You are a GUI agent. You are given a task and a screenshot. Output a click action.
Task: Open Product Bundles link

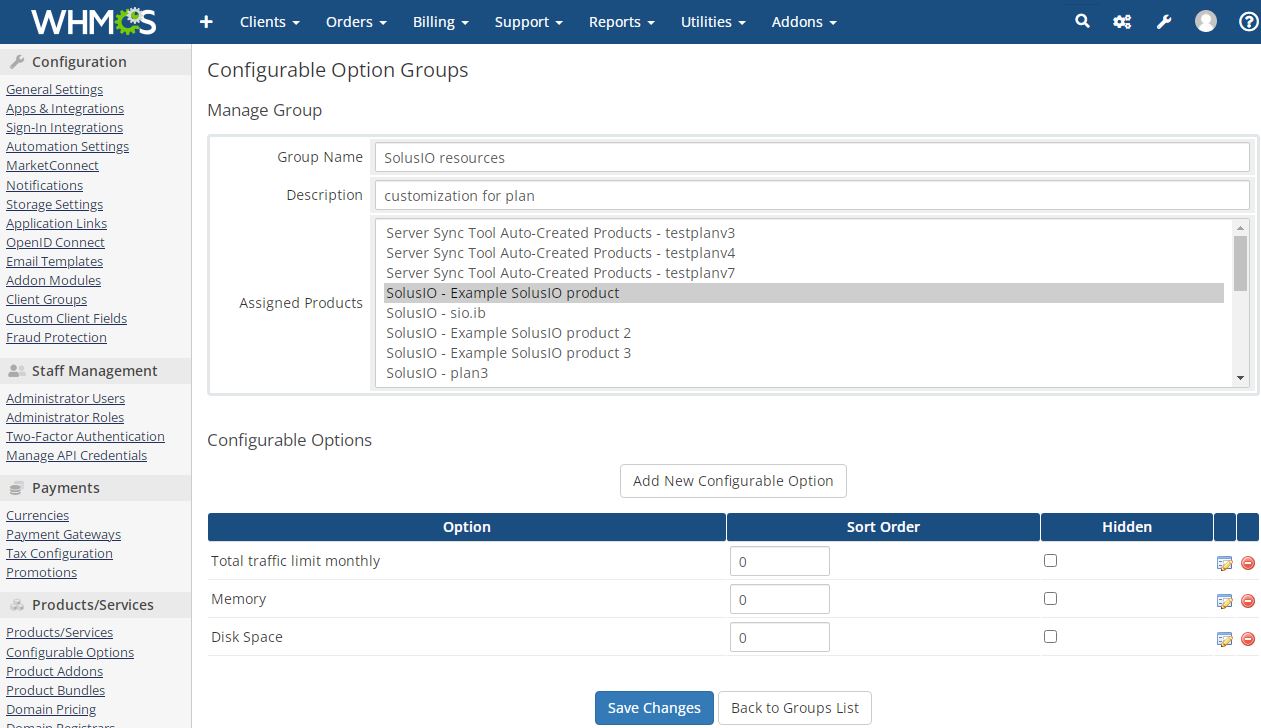click(x=55, y=690)
